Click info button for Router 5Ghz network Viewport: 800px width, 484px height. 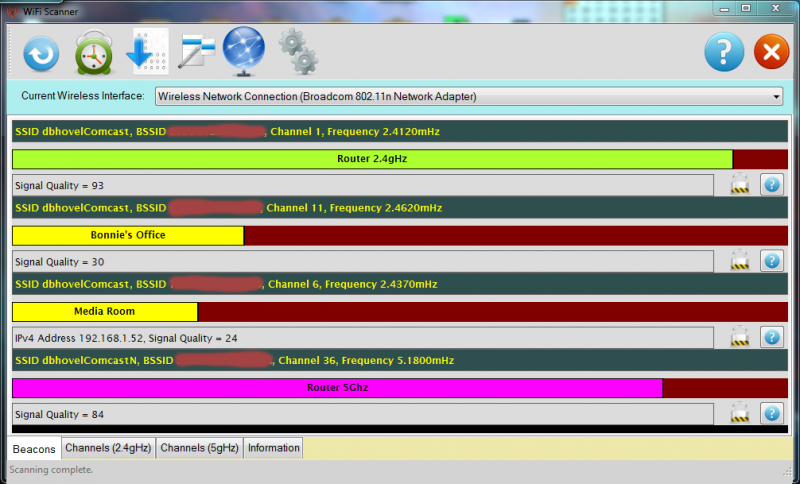point(771,413)
